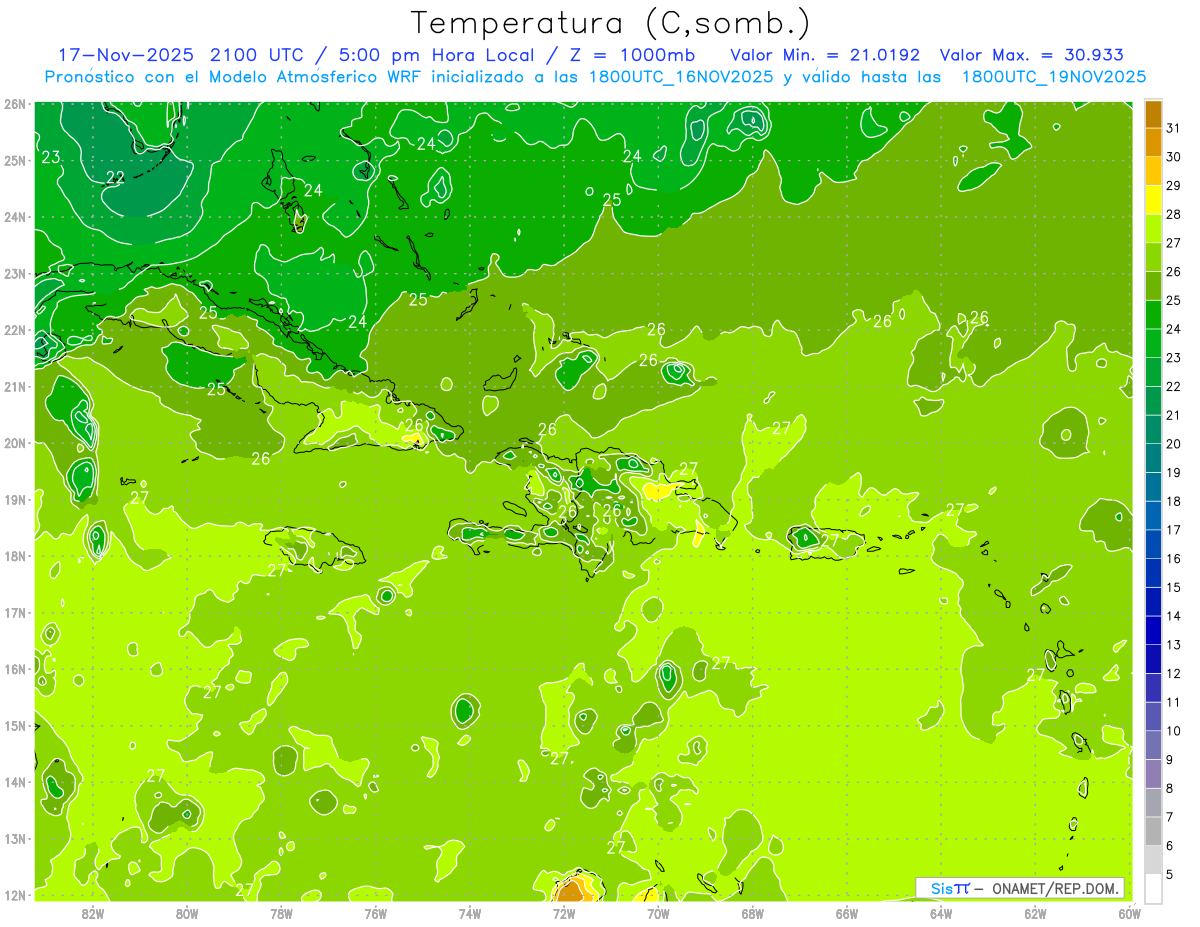The image size is (1200, 927).
Task: Pick the blue swatch between 15 and 16
Action: (1153, 573)
